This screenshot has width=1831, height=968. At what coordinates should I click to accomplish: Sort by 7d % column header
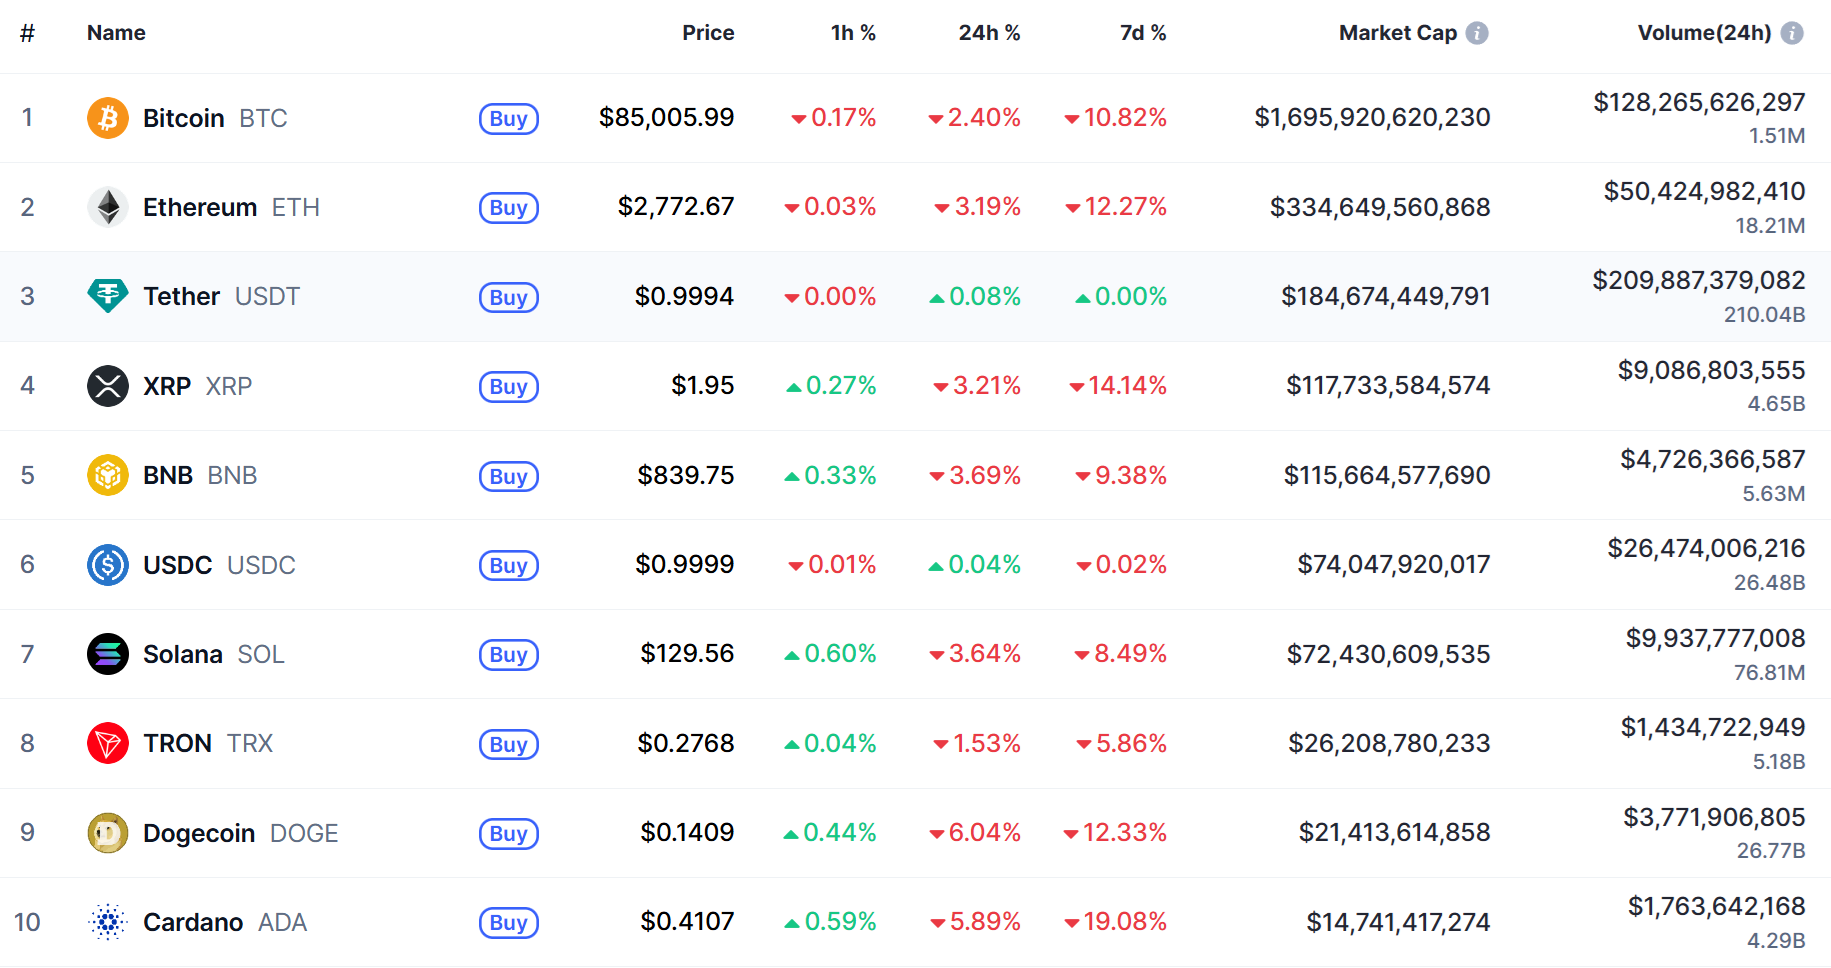click(1142, 33)
